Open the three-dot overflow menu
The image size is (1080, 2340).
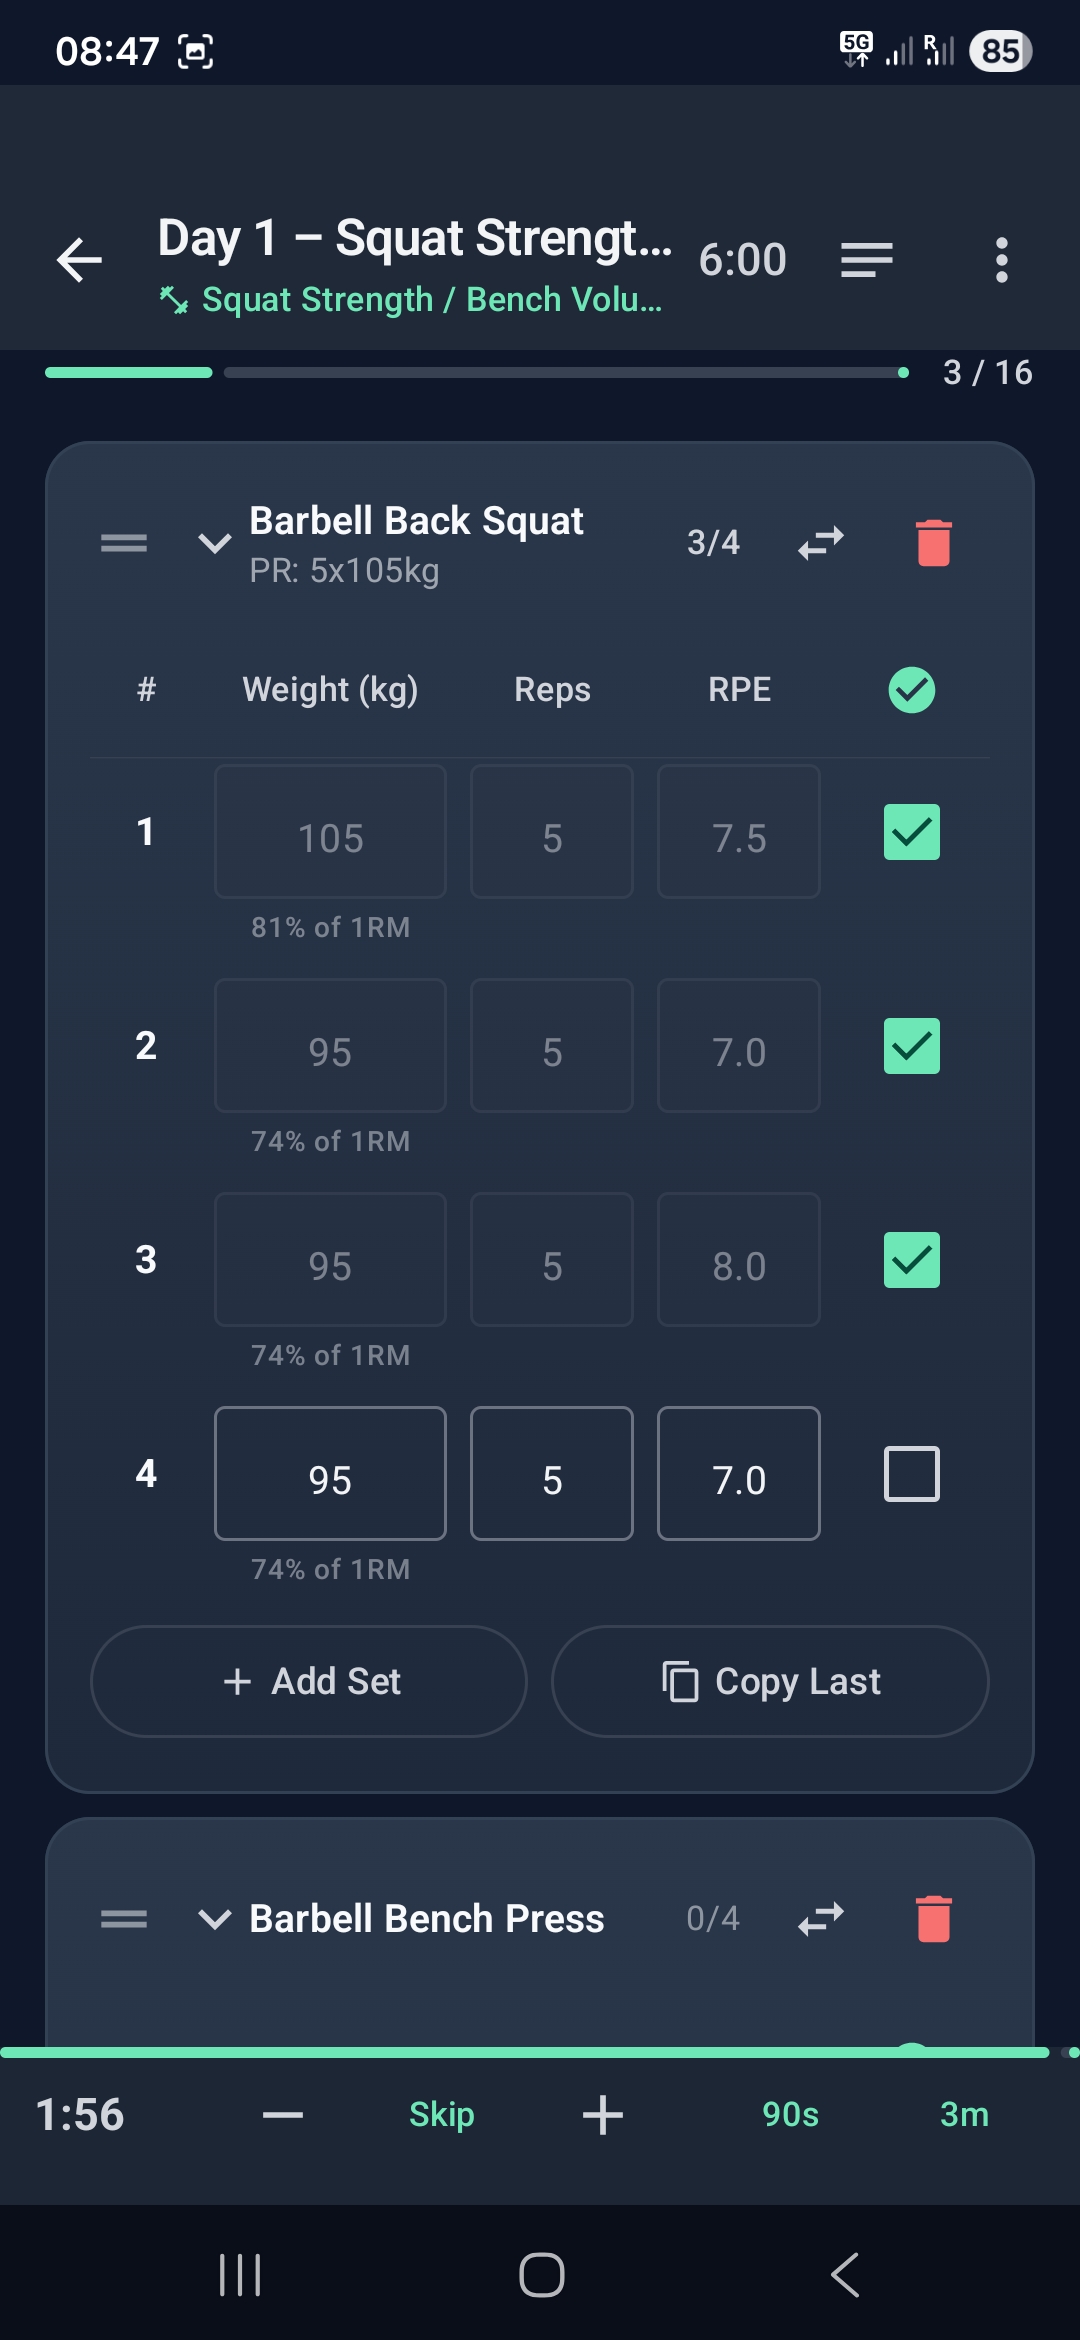click(x=1000, y=259)
